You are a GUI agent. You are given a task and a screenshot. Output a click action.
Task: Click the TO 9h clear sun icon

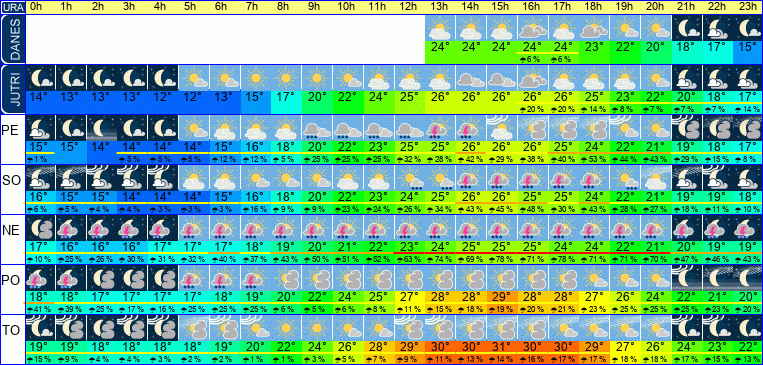click(317, 328)
